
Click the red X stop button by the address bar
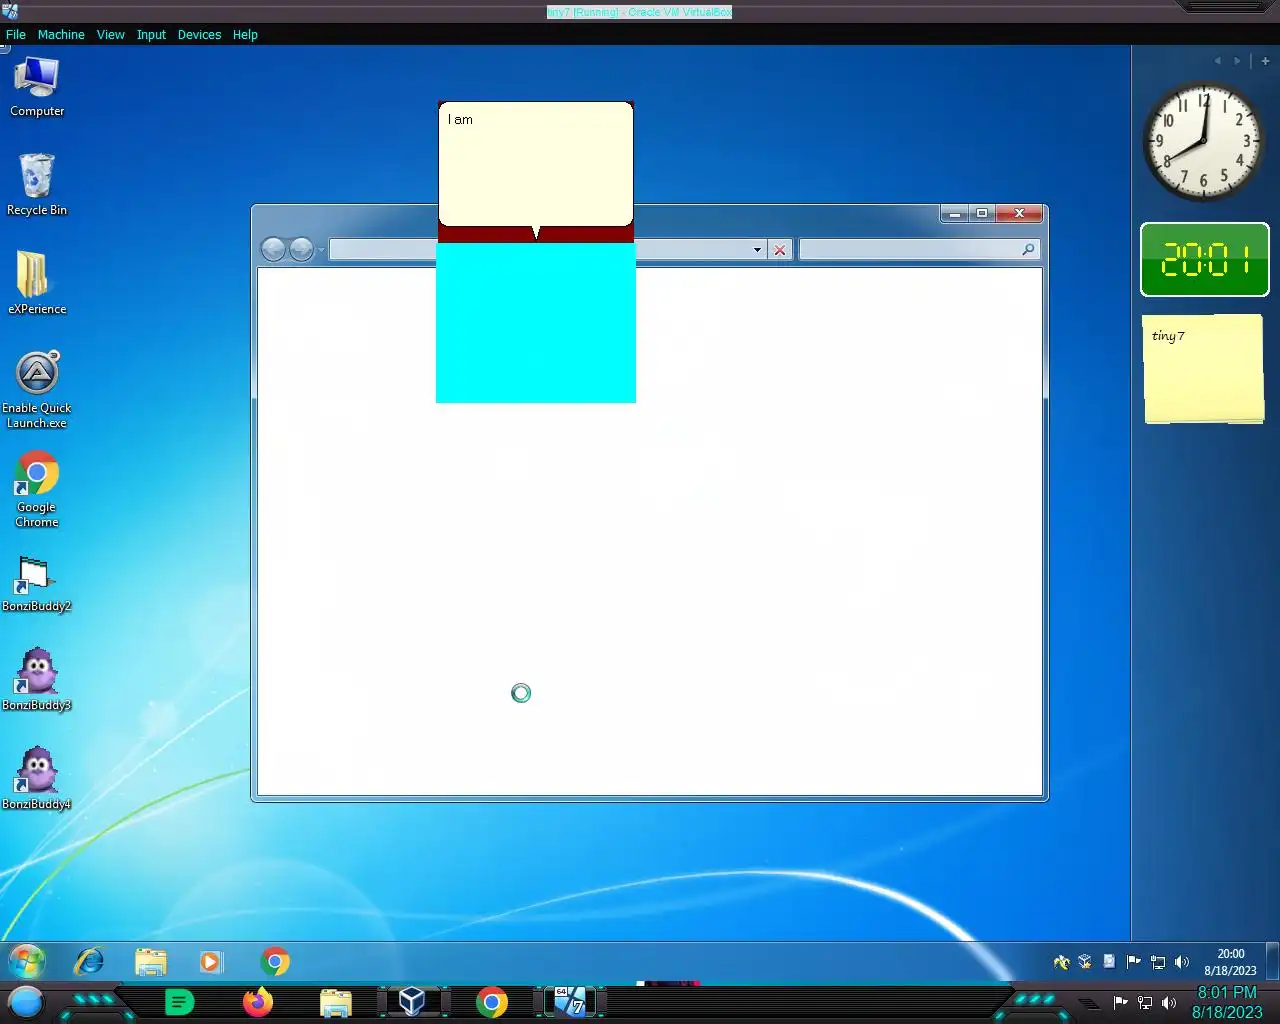pyautogui.click(x=780, y=250)
